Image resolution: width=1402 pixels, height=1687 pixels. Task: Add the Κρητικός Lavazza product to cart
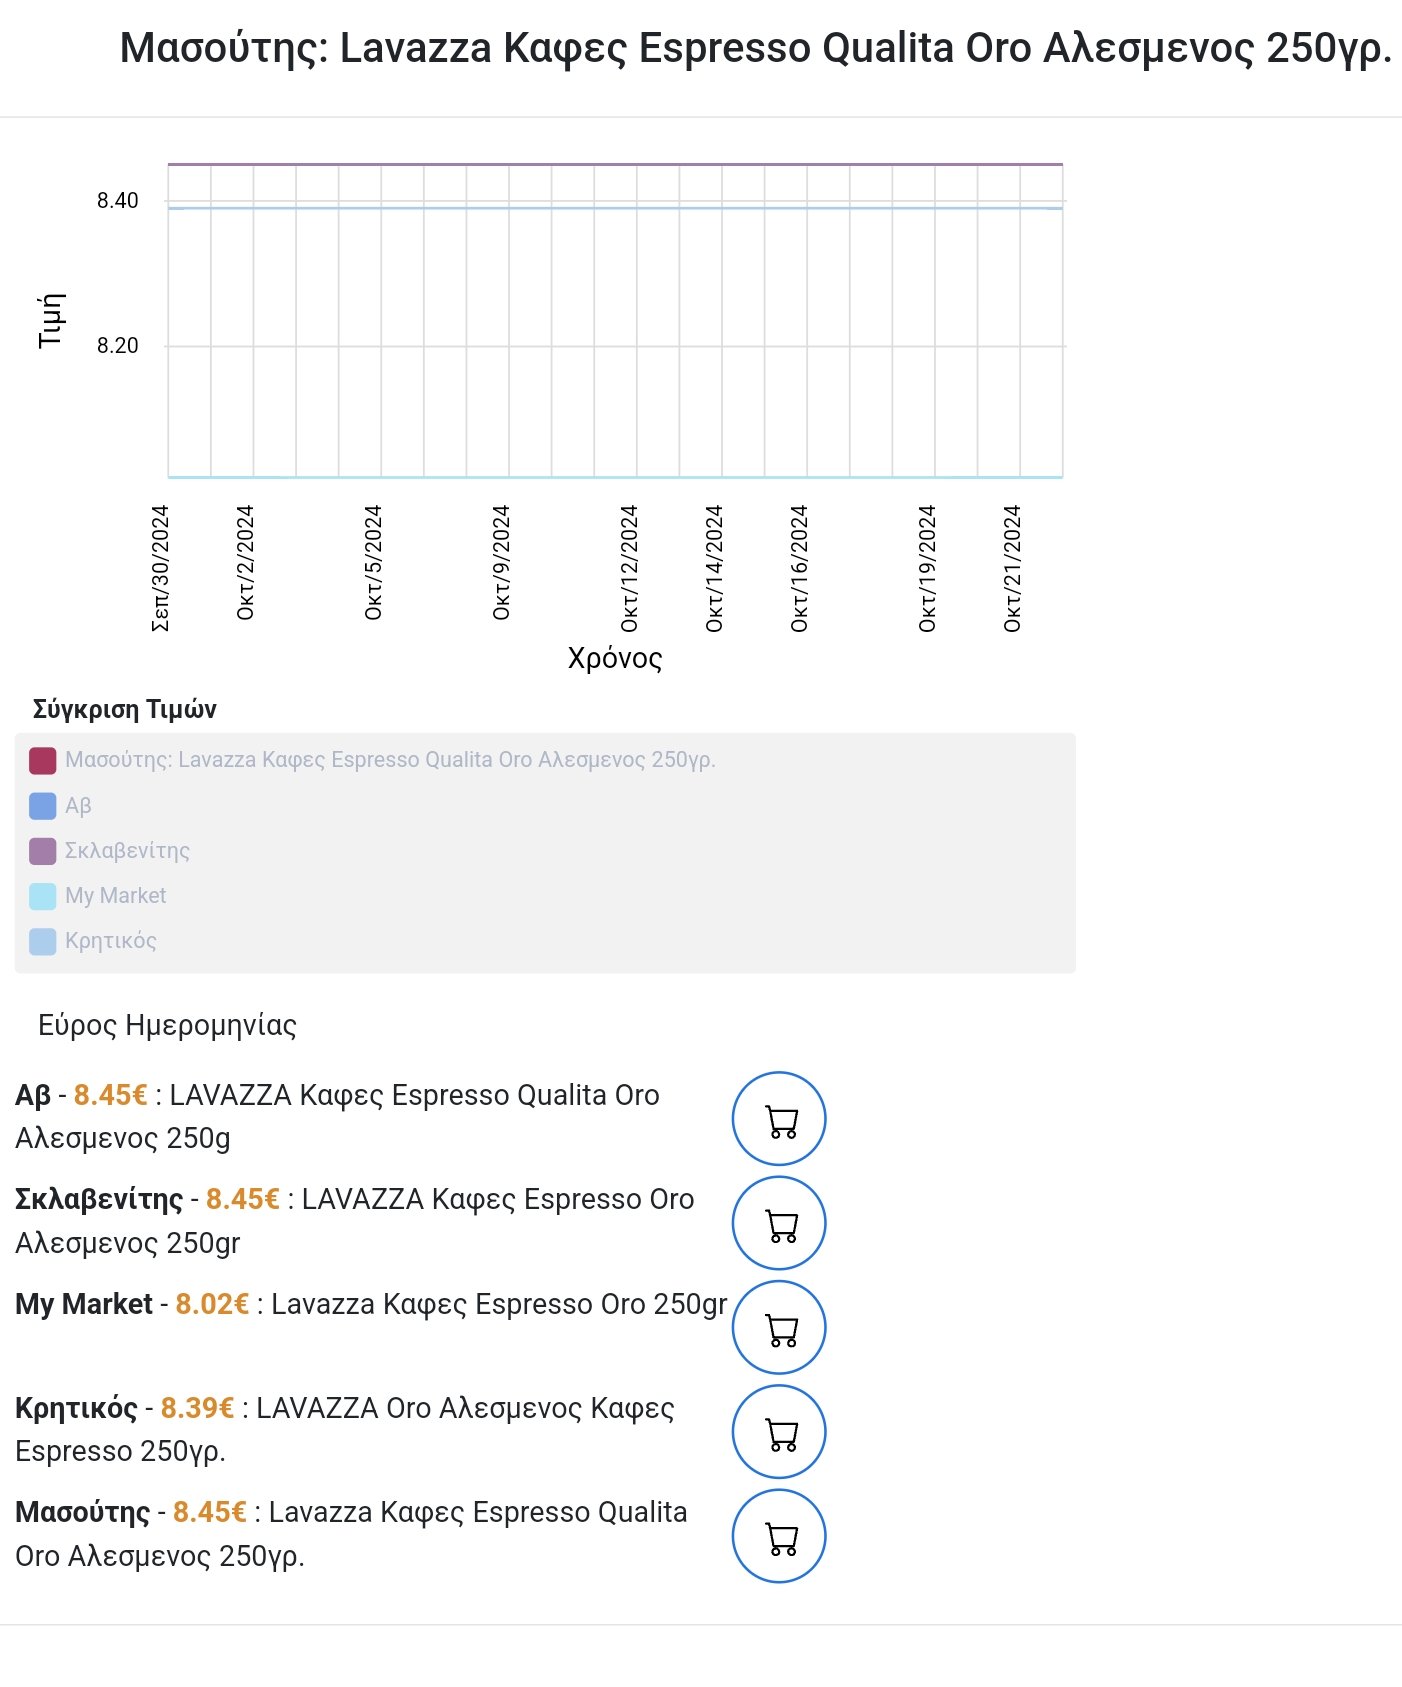[779, 1432]
